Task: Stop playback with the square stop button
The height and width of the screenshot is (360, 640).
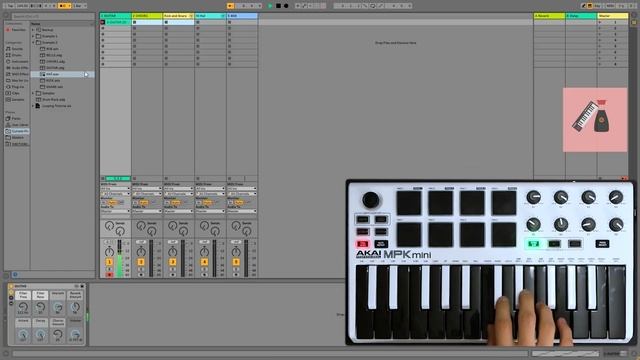Action: [x=278, y=6]
